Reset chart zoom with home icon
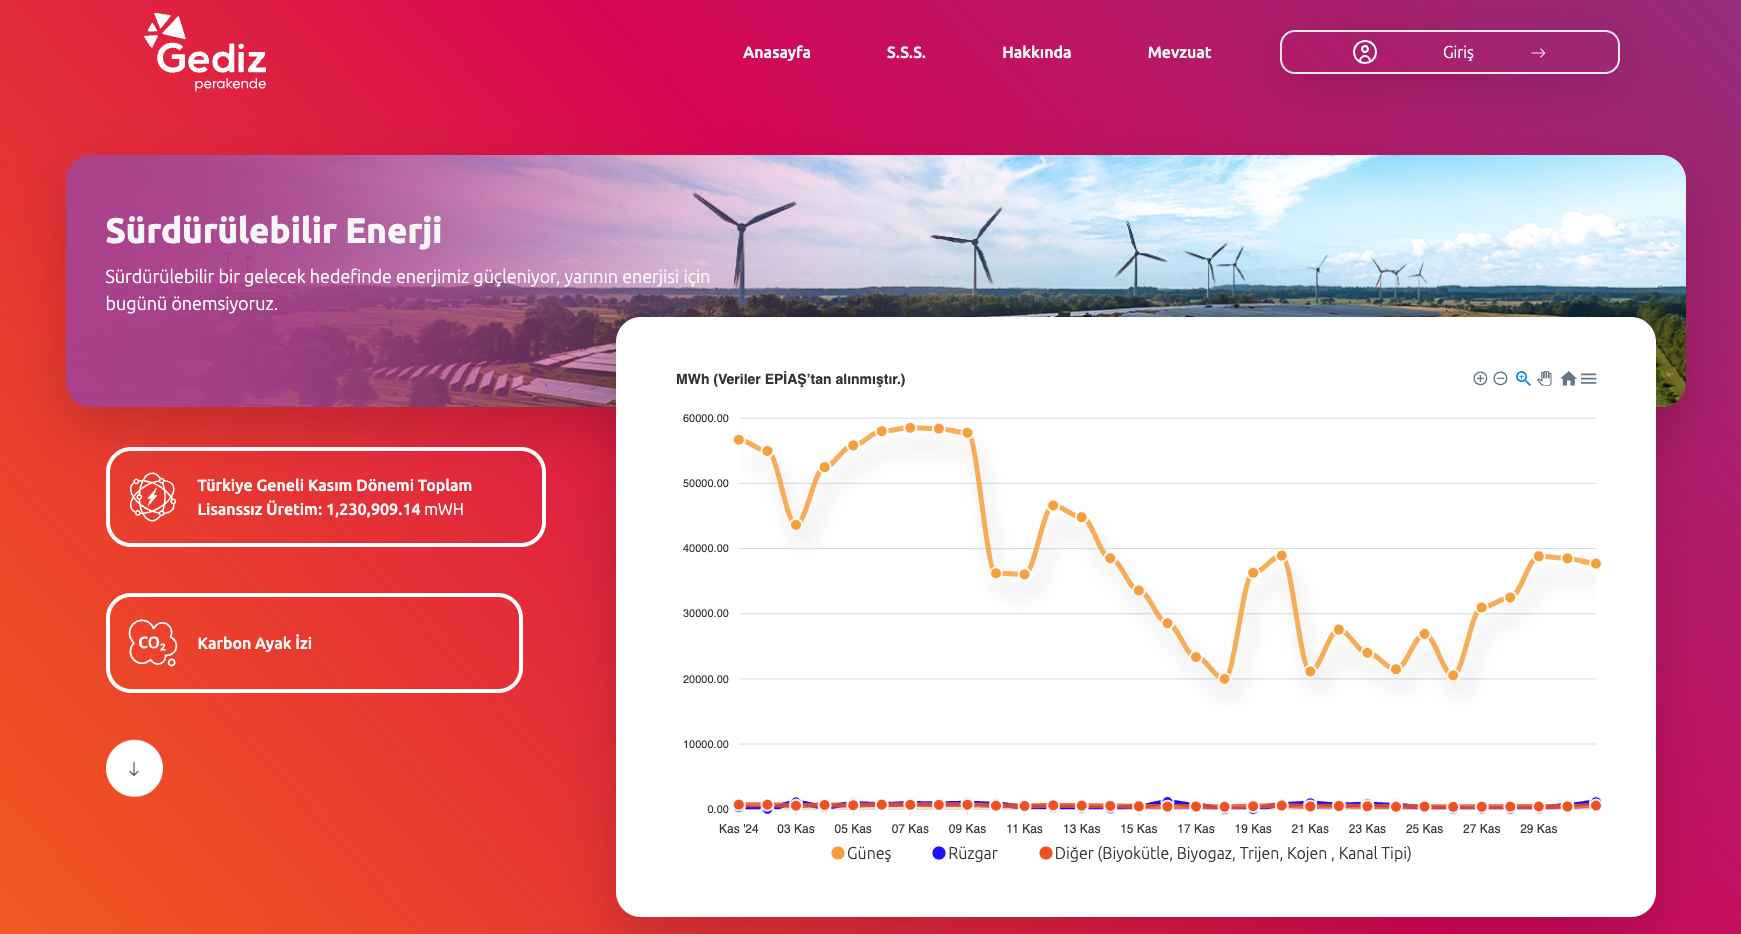This screenshot has width=1741, height=934. point(1568,378)
